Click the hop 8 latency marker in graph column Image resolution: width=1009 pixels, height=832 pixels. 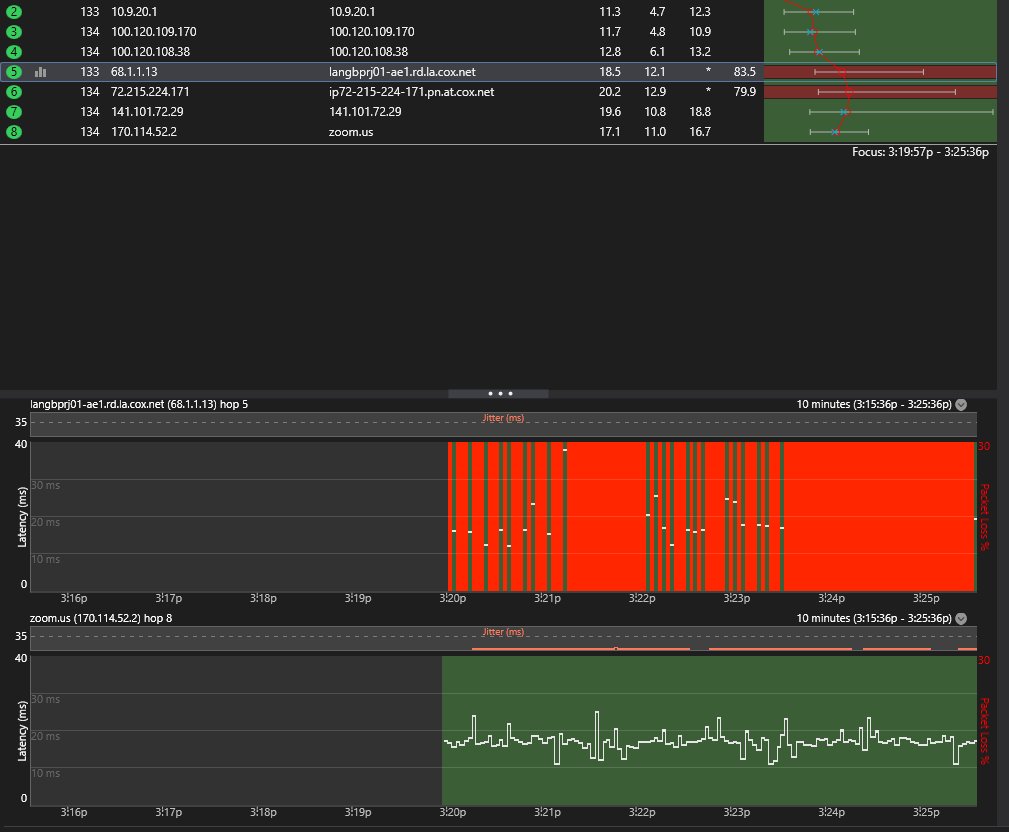835,132
